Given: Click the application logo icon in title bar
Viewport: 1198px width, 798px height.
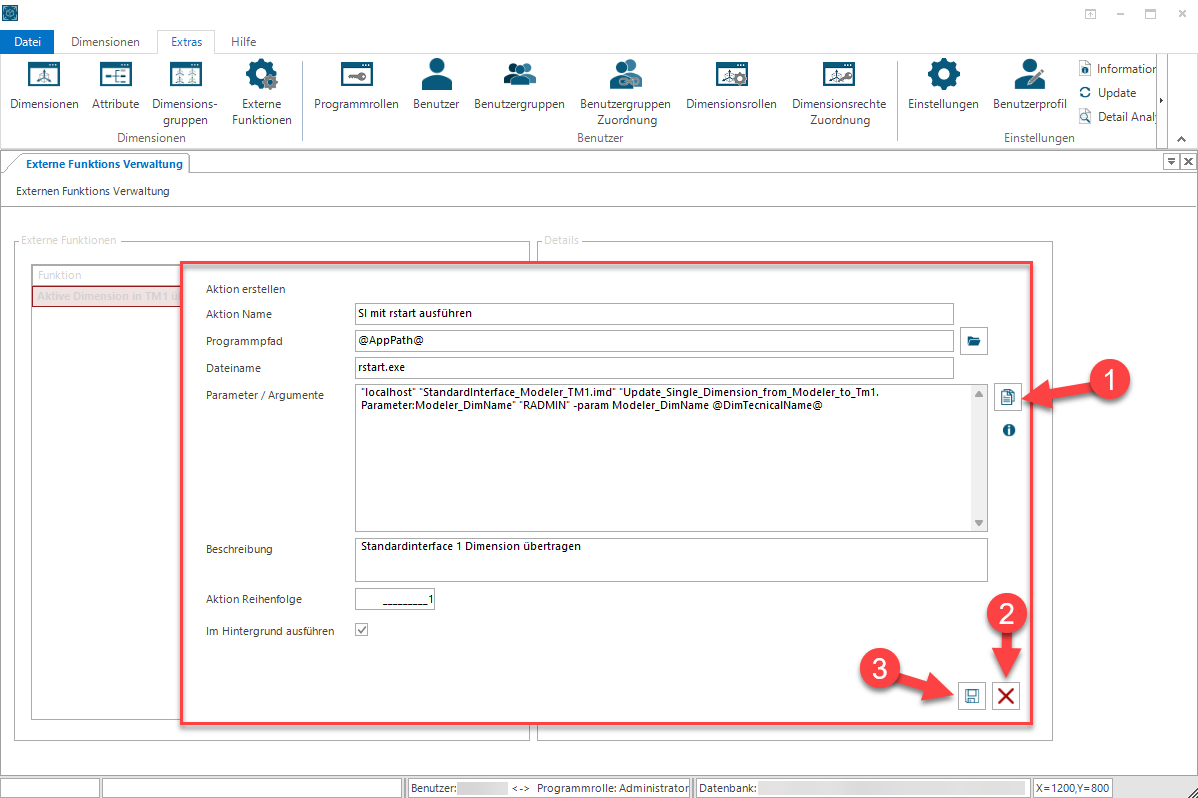Looking at the screenshot, I should pyautogui.click(x=10, y=12).
